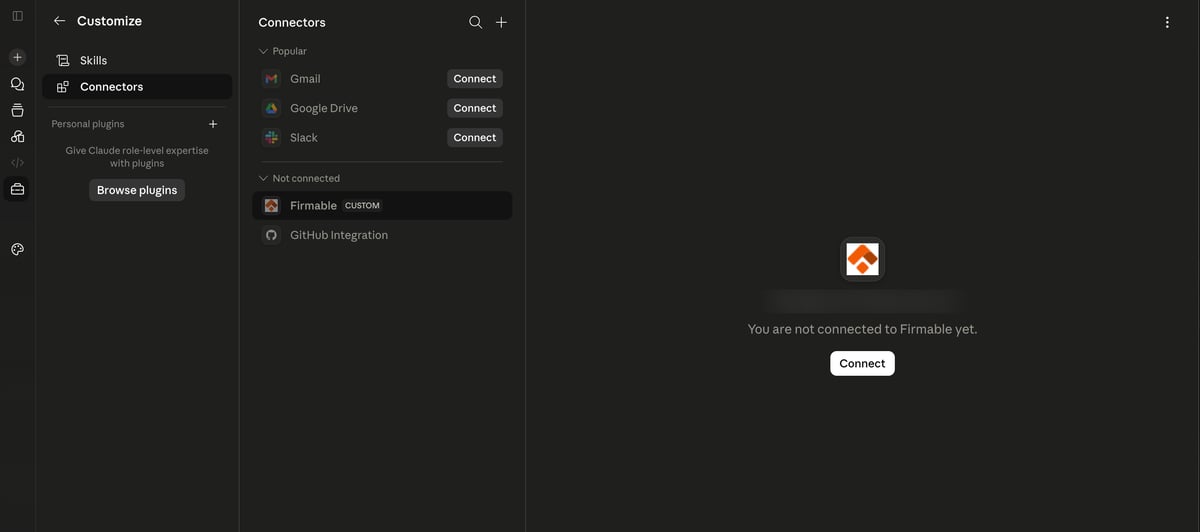The image size is (1200, 532).
Task: Collapse the Not connected section
Action: (x=299, y=178)
